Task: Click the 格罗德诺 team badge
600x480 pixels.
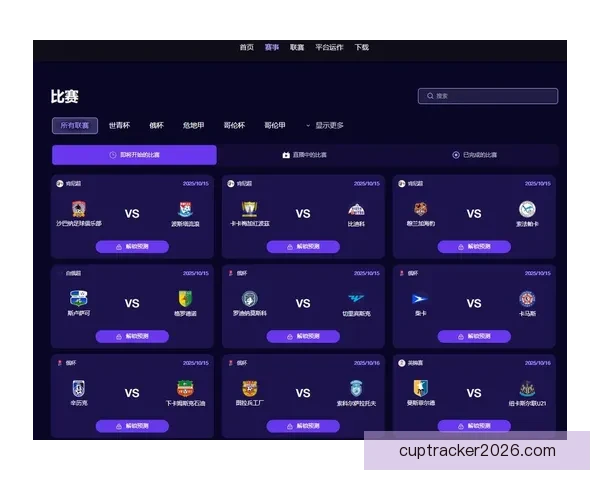Action: [x=186, y=299]
